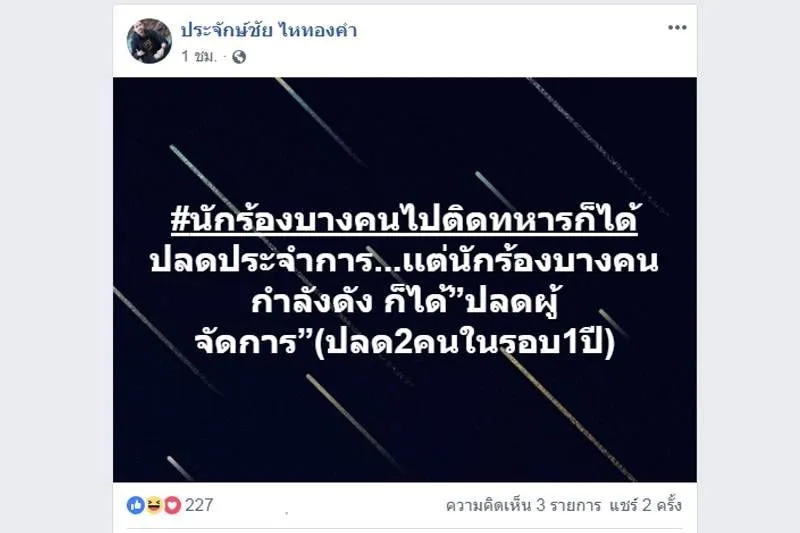Image resolution: width=800 pixels, height=533 pixels.
Task: Open the three-dot post options menu
Action: (x=677, y=28)
